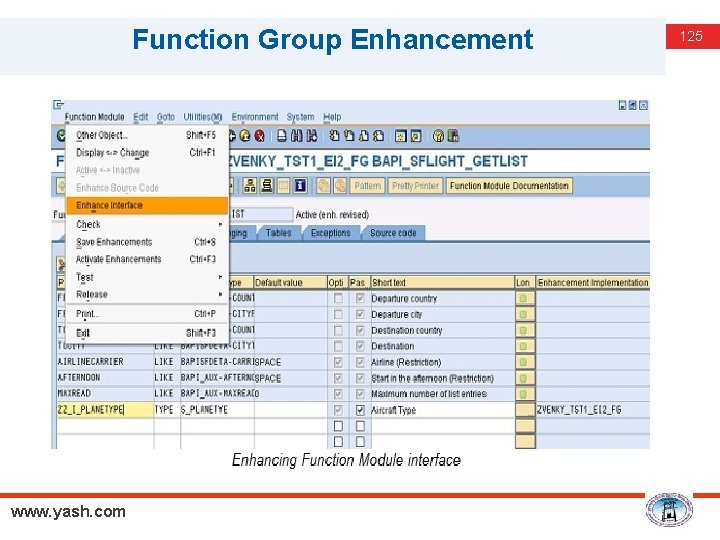Click the Next Page icon
Screen dimensions: 720x540
click(364, 136)
